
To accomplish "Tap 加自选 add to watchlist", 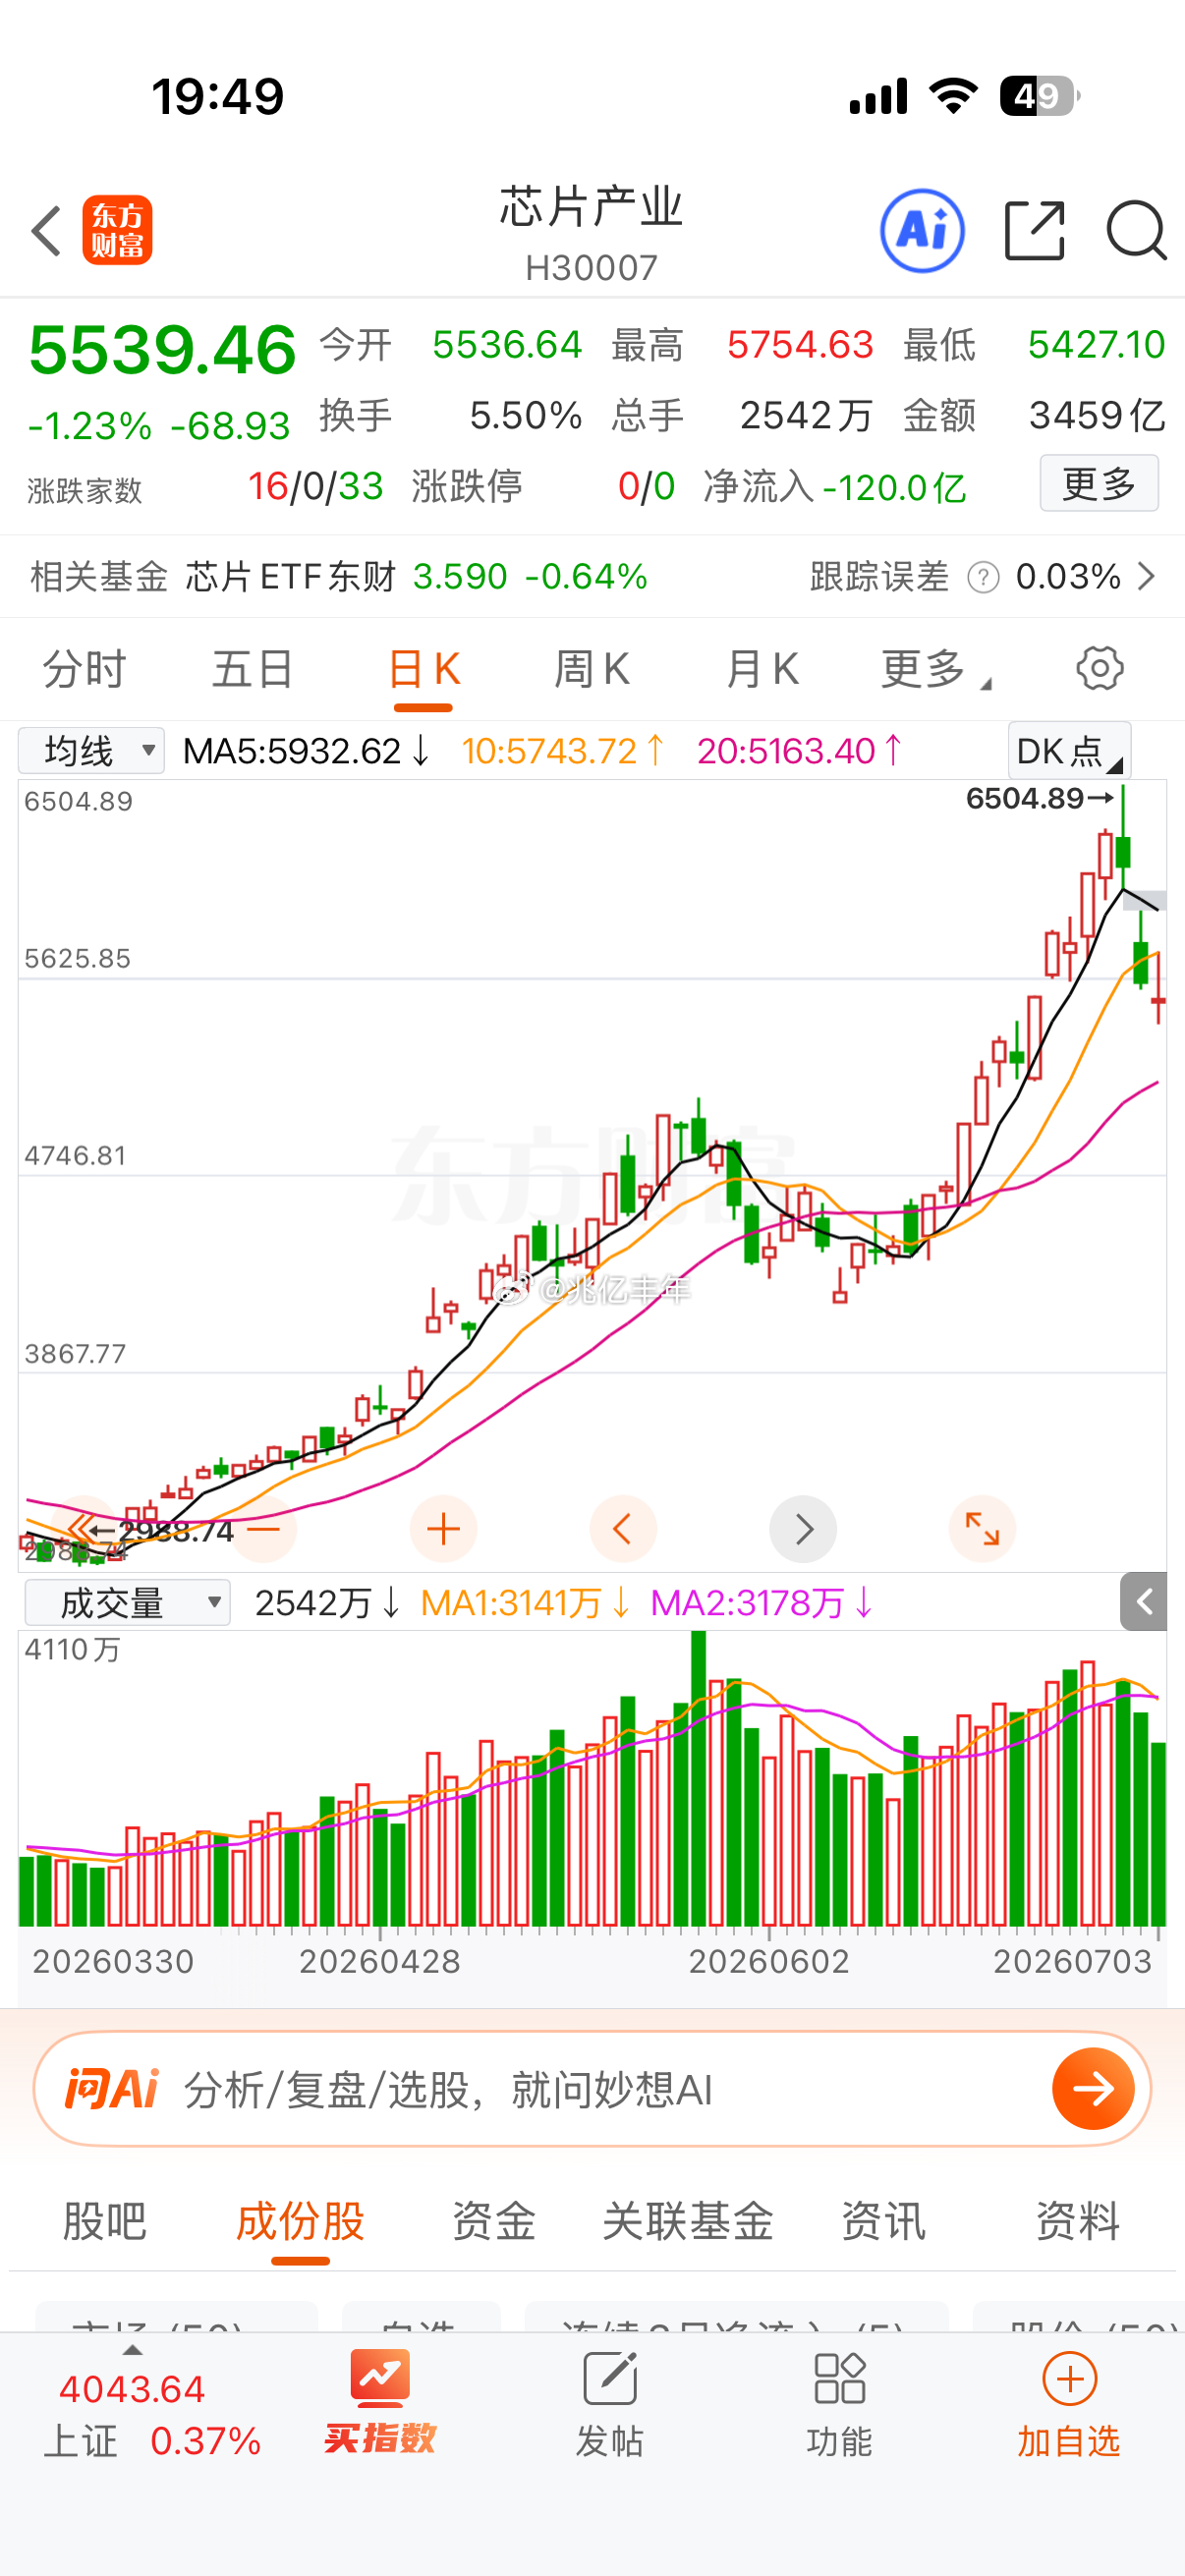I will 1069,2404.
